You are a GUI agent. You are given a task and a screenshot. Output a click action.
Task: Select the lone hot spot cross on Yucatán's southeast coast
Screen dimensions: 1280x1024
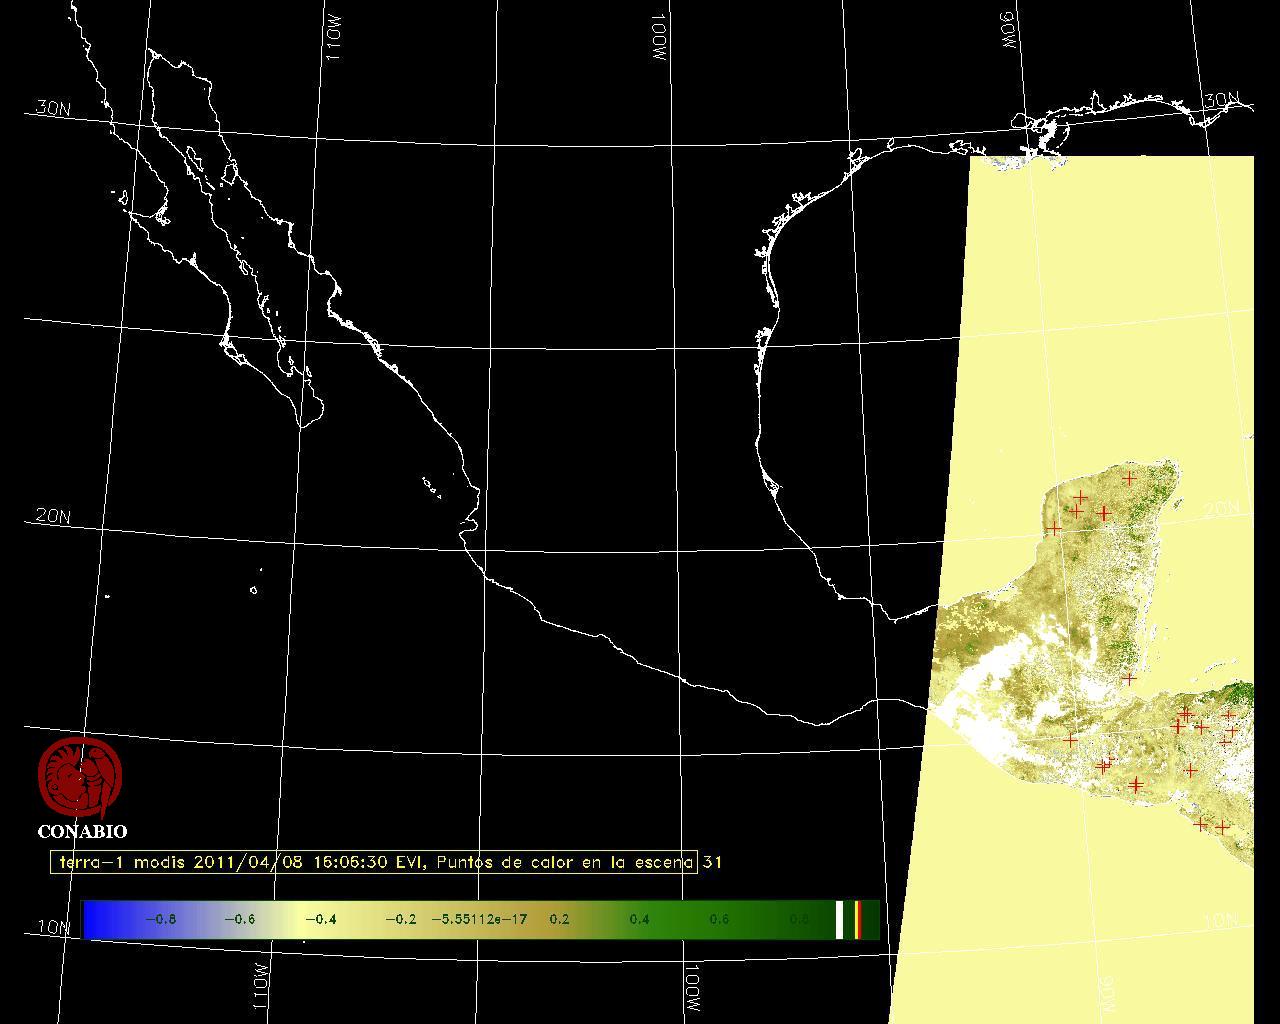(x=1129, y=679)
